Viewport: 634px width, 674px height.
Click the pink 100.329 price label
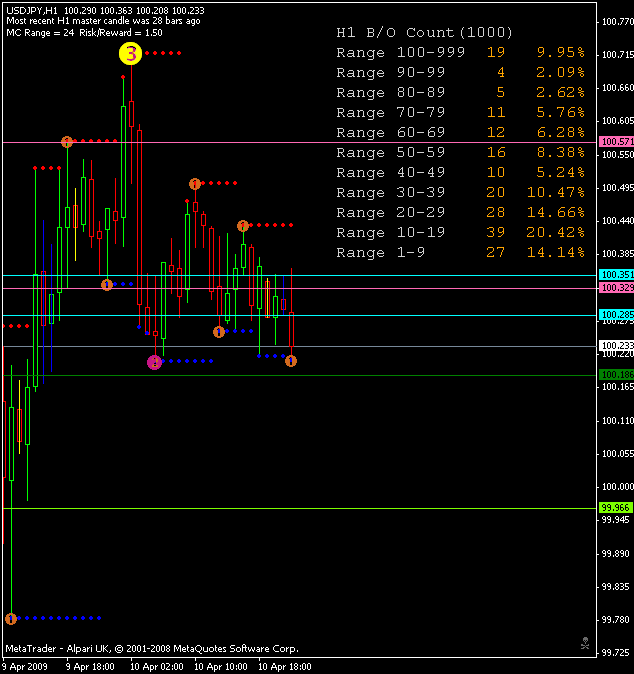click(x=614, y=288)
